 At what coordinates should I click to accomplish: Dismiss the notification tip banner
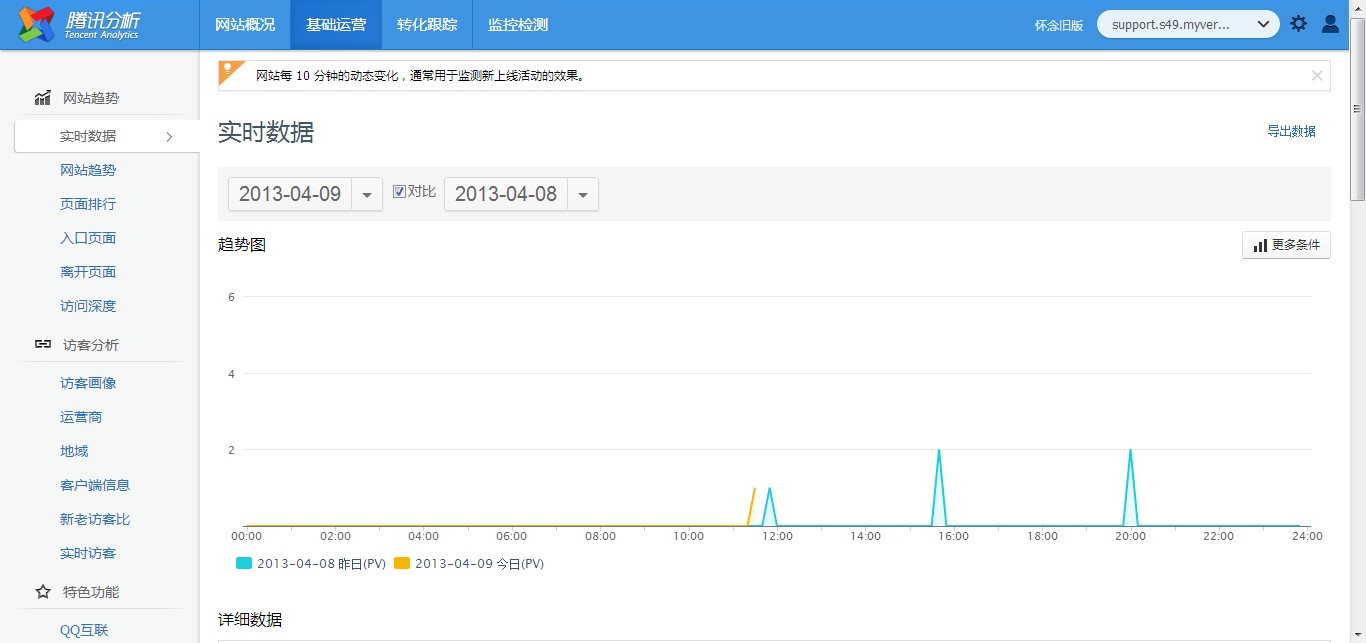pos(1317,75)
